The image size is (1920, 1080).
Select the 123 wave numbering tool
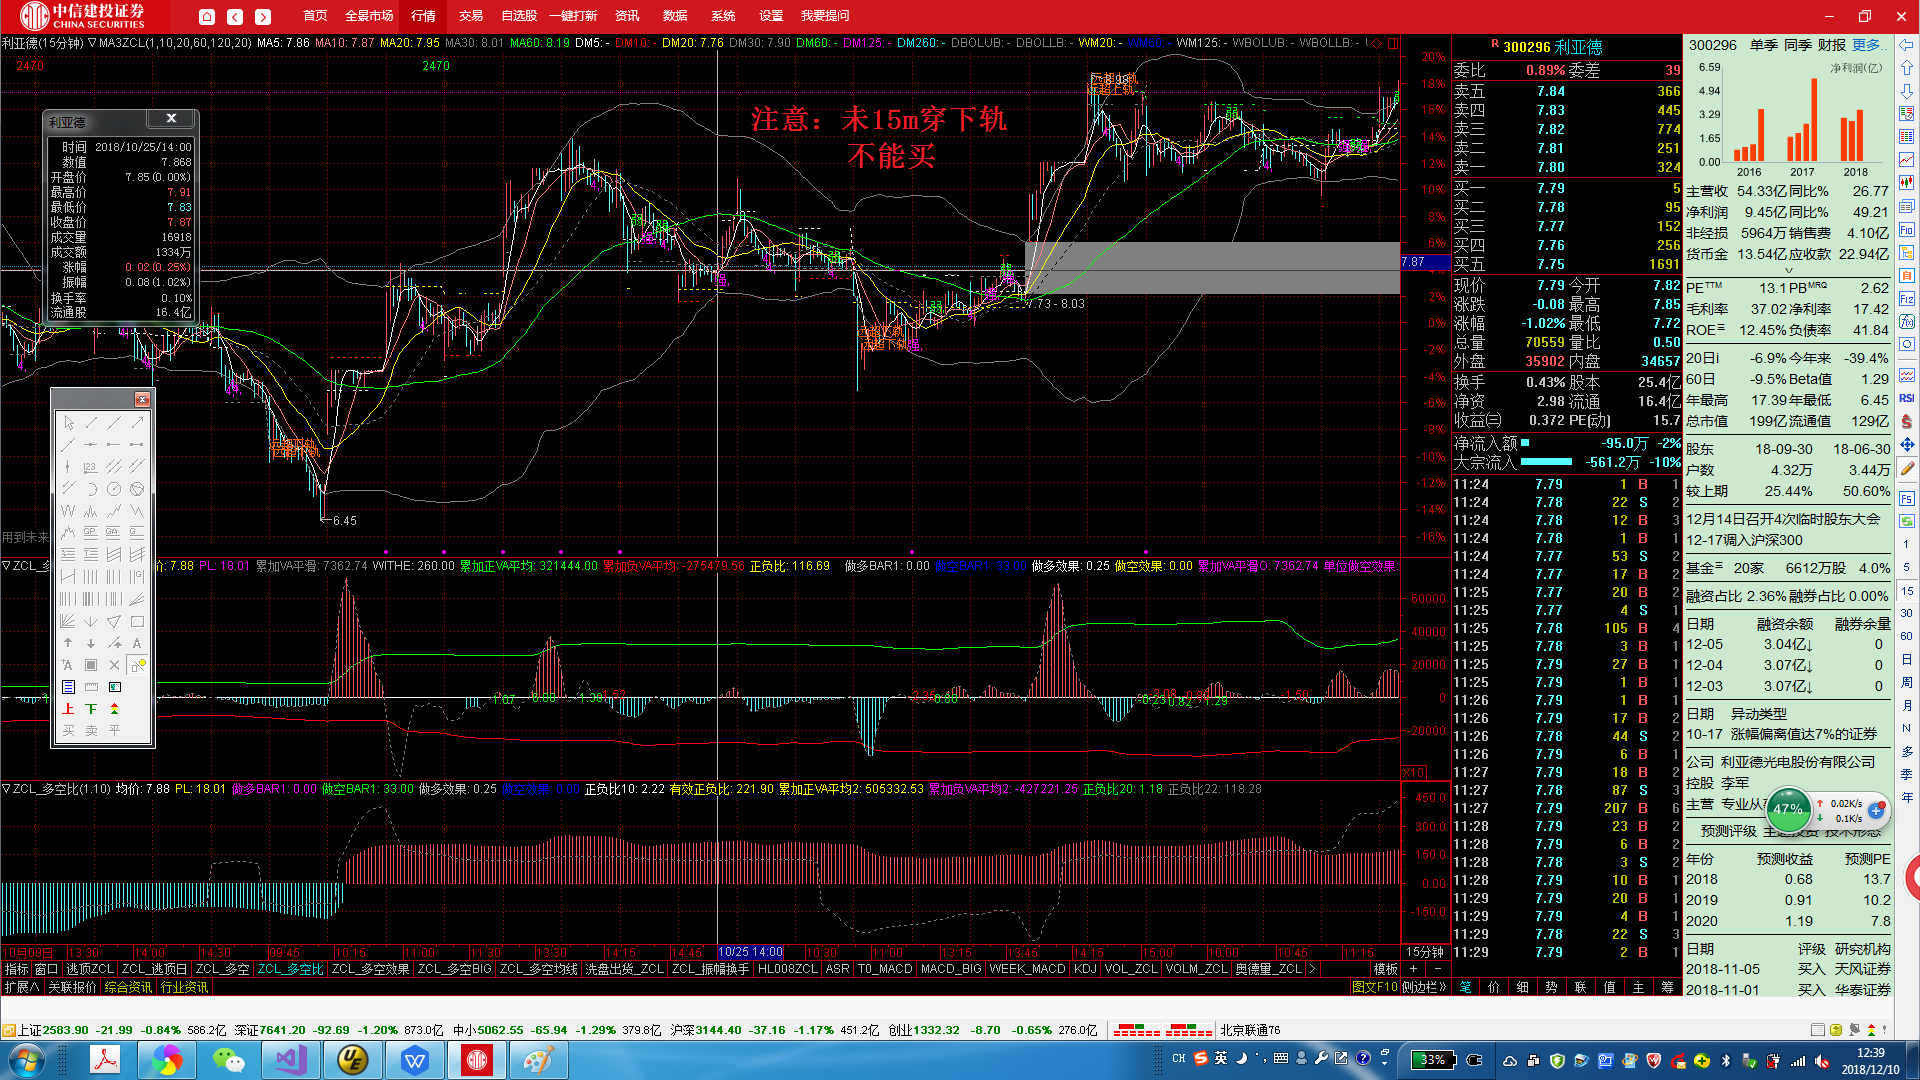[91, 467]
